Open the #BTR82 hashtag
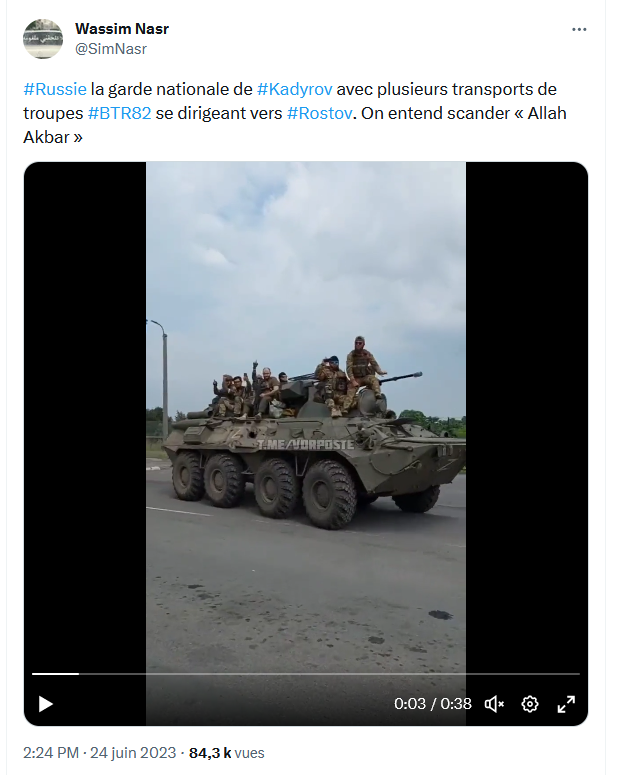Screen dimensions: 617x775 pyautogui.click(x=119, y=113)
